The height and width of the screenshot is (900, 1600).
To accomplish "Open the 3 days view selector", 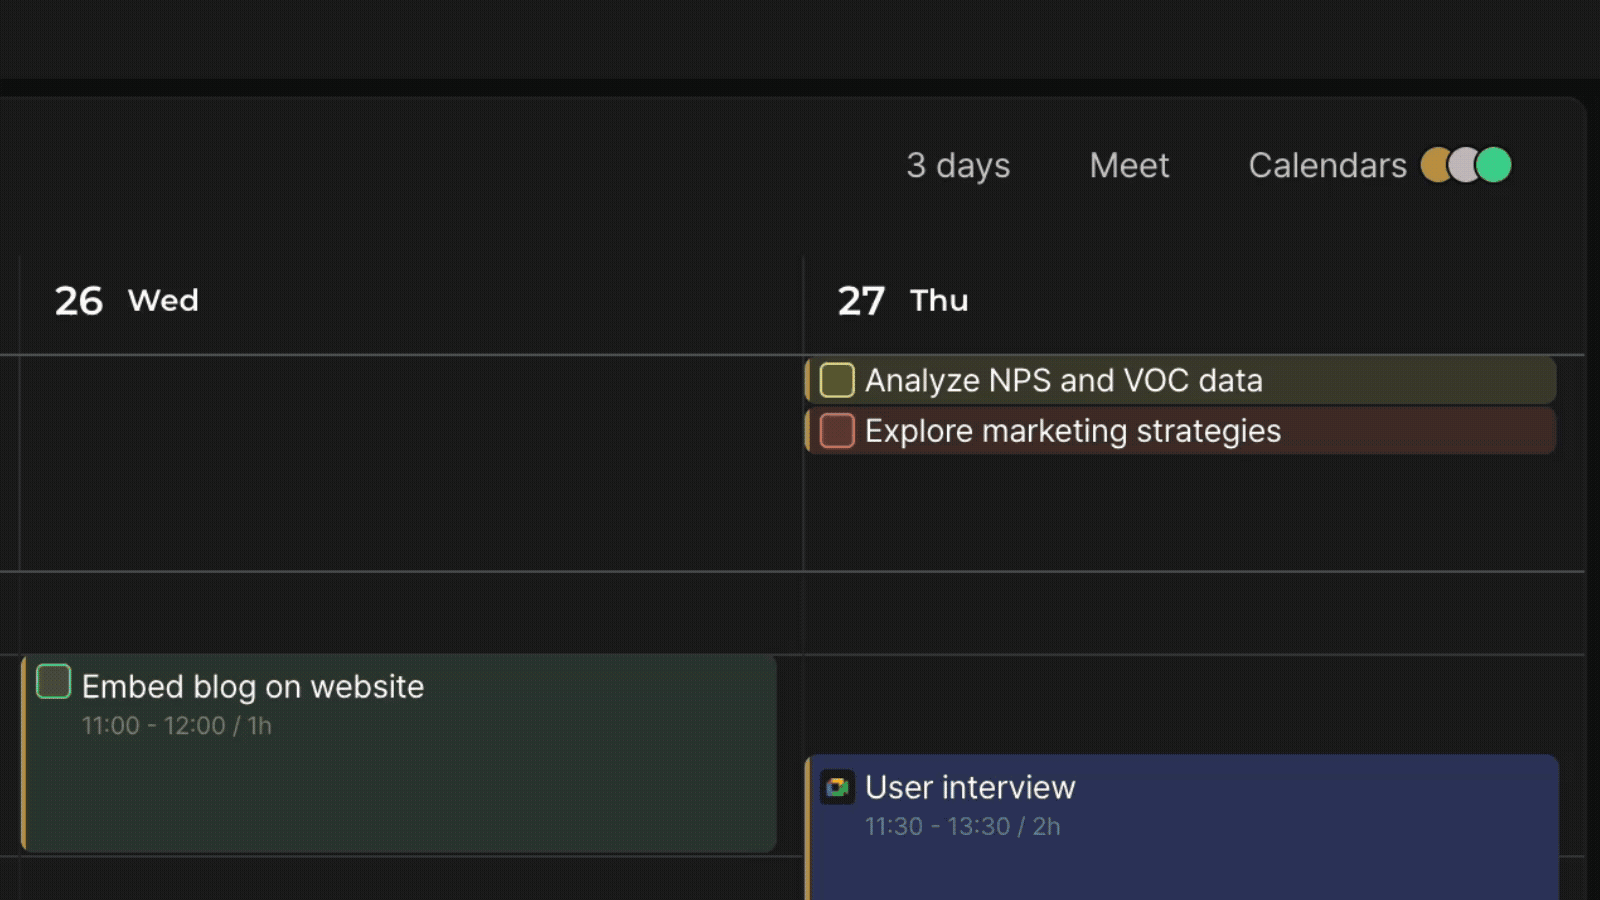I will tap(958, 165).
